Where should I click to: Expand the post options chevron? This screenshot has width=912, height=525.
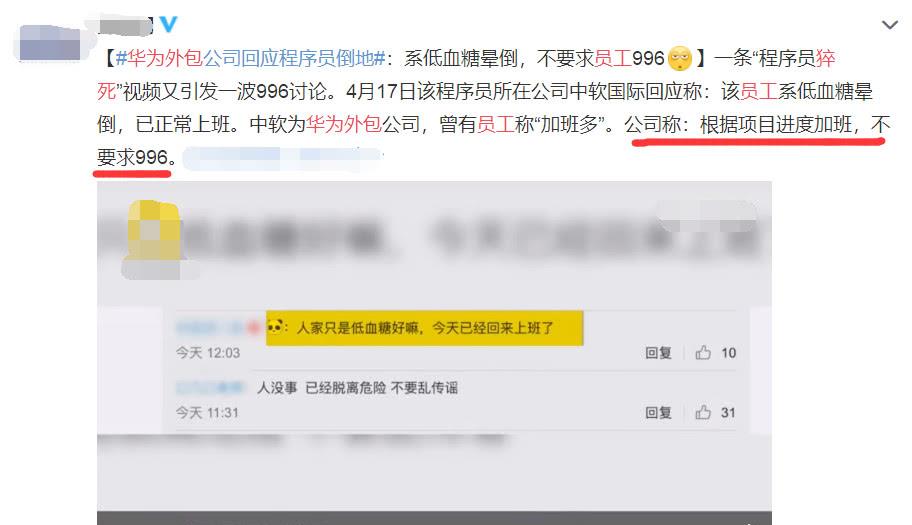pyautogui.click(x=890, y=25)
